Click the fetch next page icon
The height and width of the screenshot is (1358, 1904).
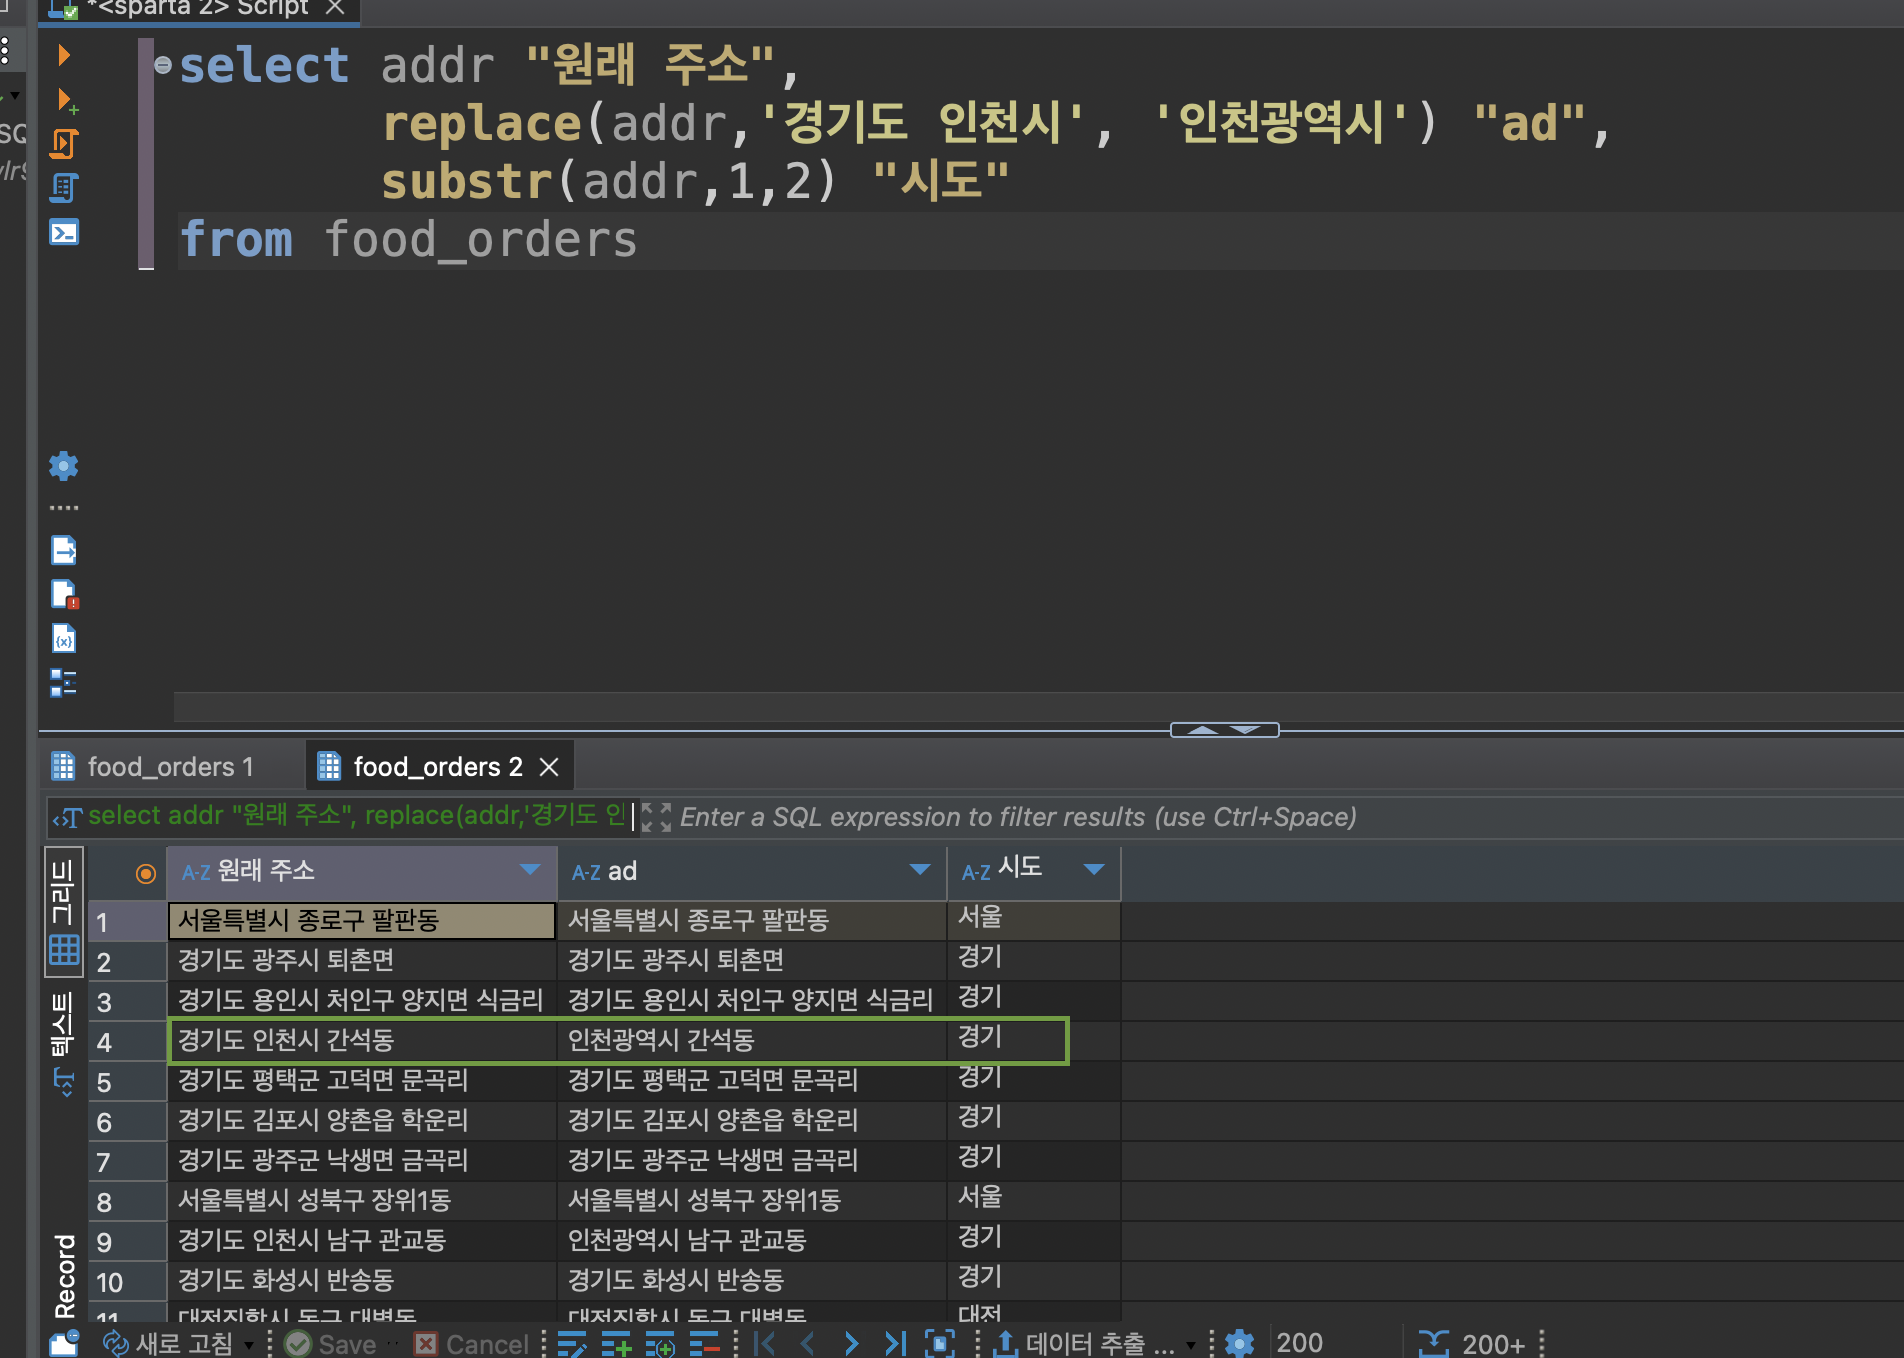[x=940, y=1344]
